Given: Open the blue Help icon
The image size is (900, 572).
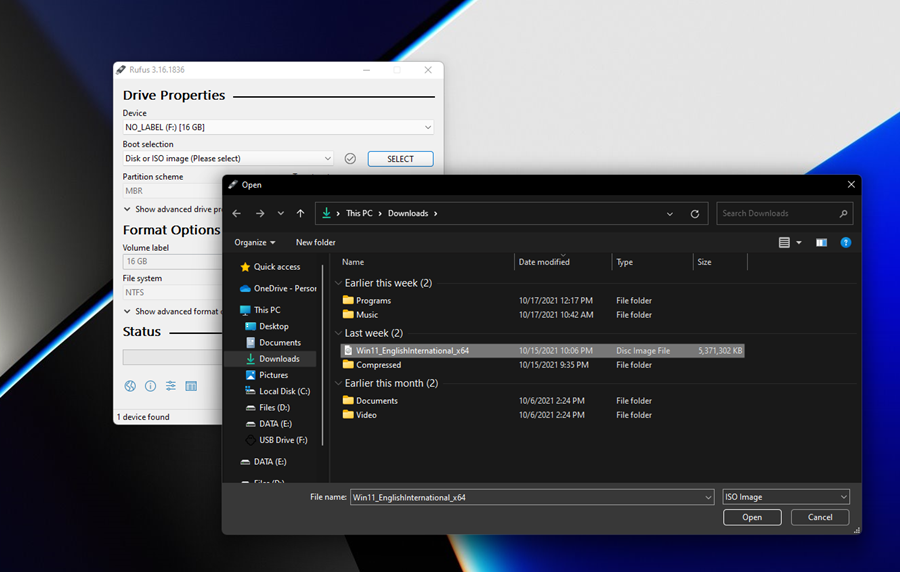Looking at the screenshot, I should point(845,243).
